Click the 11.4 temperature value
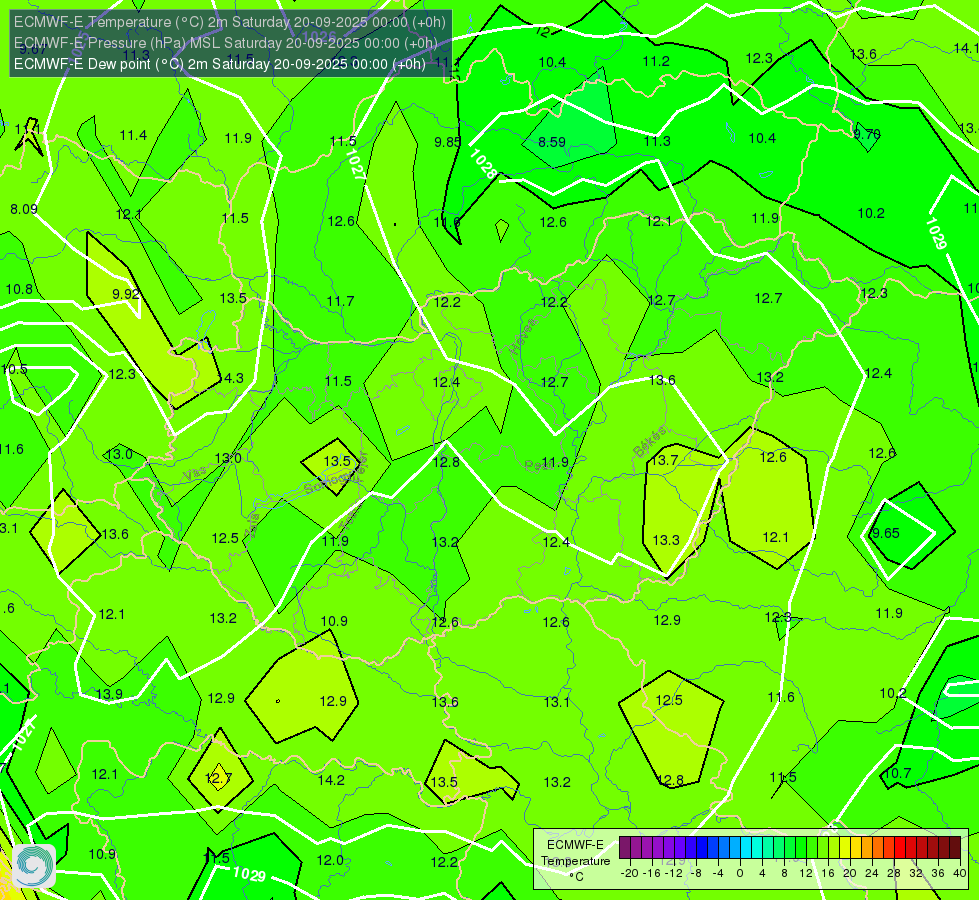The width and height of the screenshot is (979, 900). 133,136
